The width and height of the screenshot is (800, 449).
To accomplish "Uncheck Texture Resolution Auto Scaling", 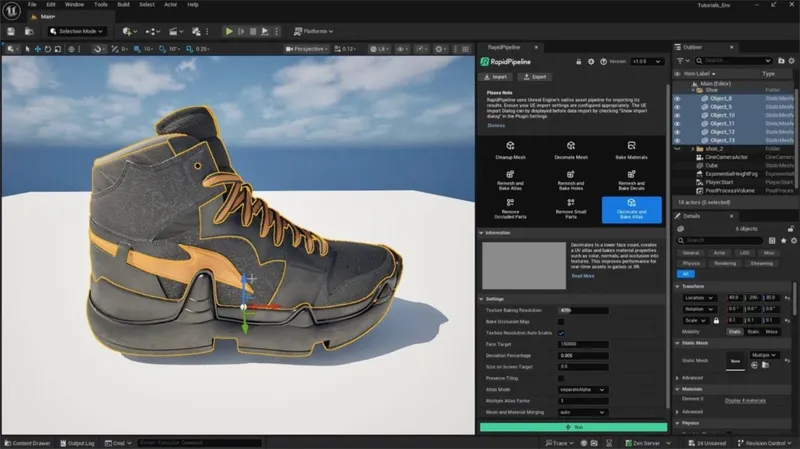I will click(x=562, y=333).
